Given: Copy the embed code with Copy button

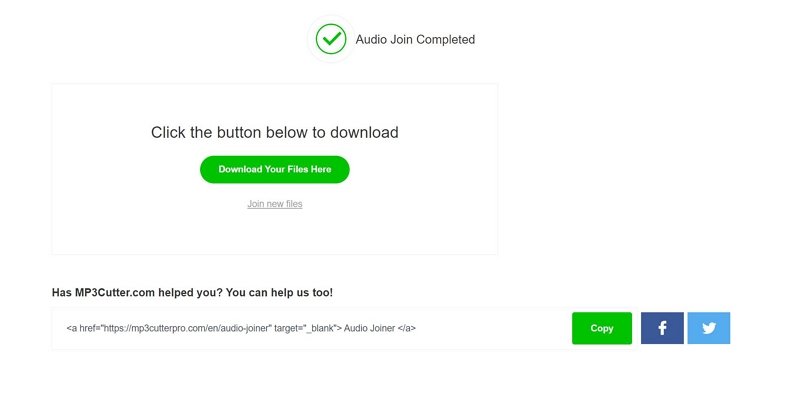Looking at the screenshot, I should 602,328.
